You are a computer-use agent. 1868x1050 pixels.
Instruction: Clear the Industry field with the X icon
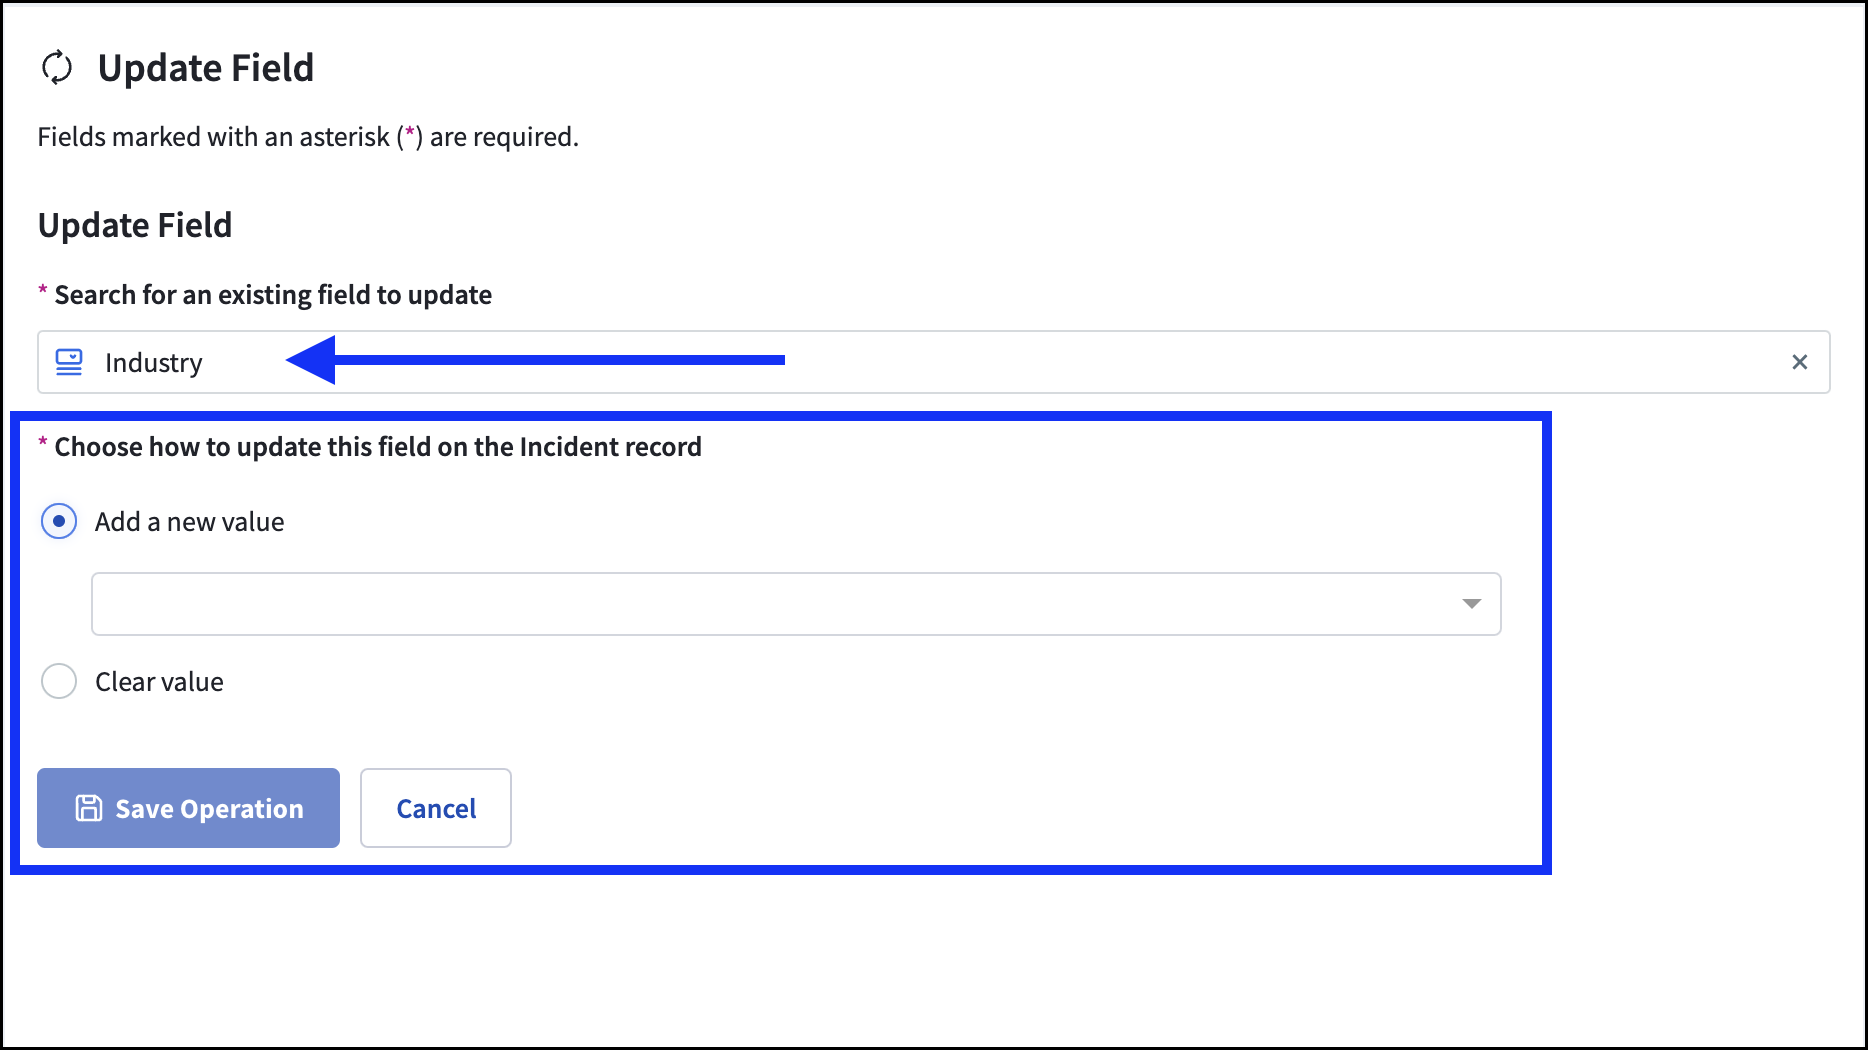[1799, 362]
